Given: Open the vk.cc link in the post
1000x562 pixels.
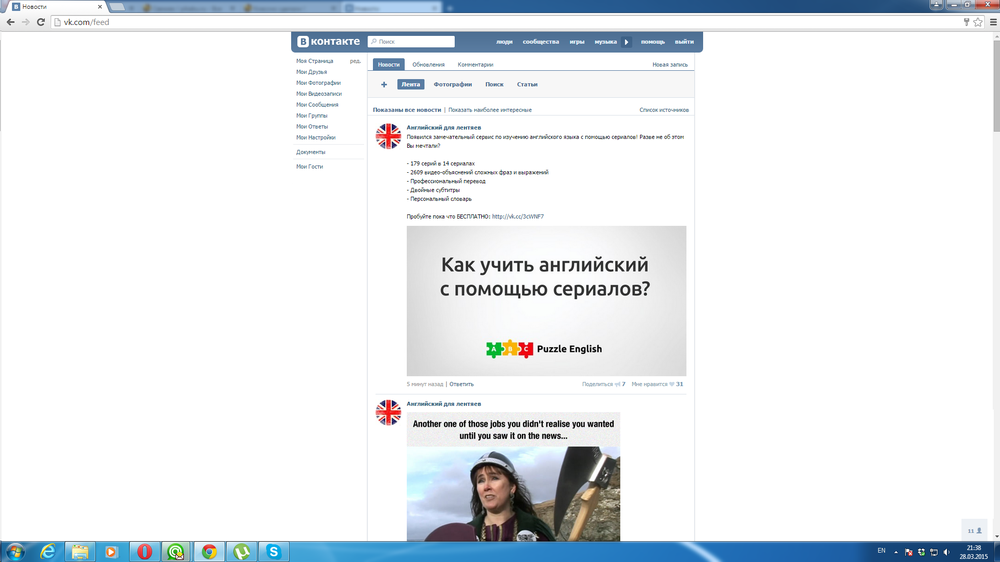Looking at the screenshot, I should pos(518,216).
